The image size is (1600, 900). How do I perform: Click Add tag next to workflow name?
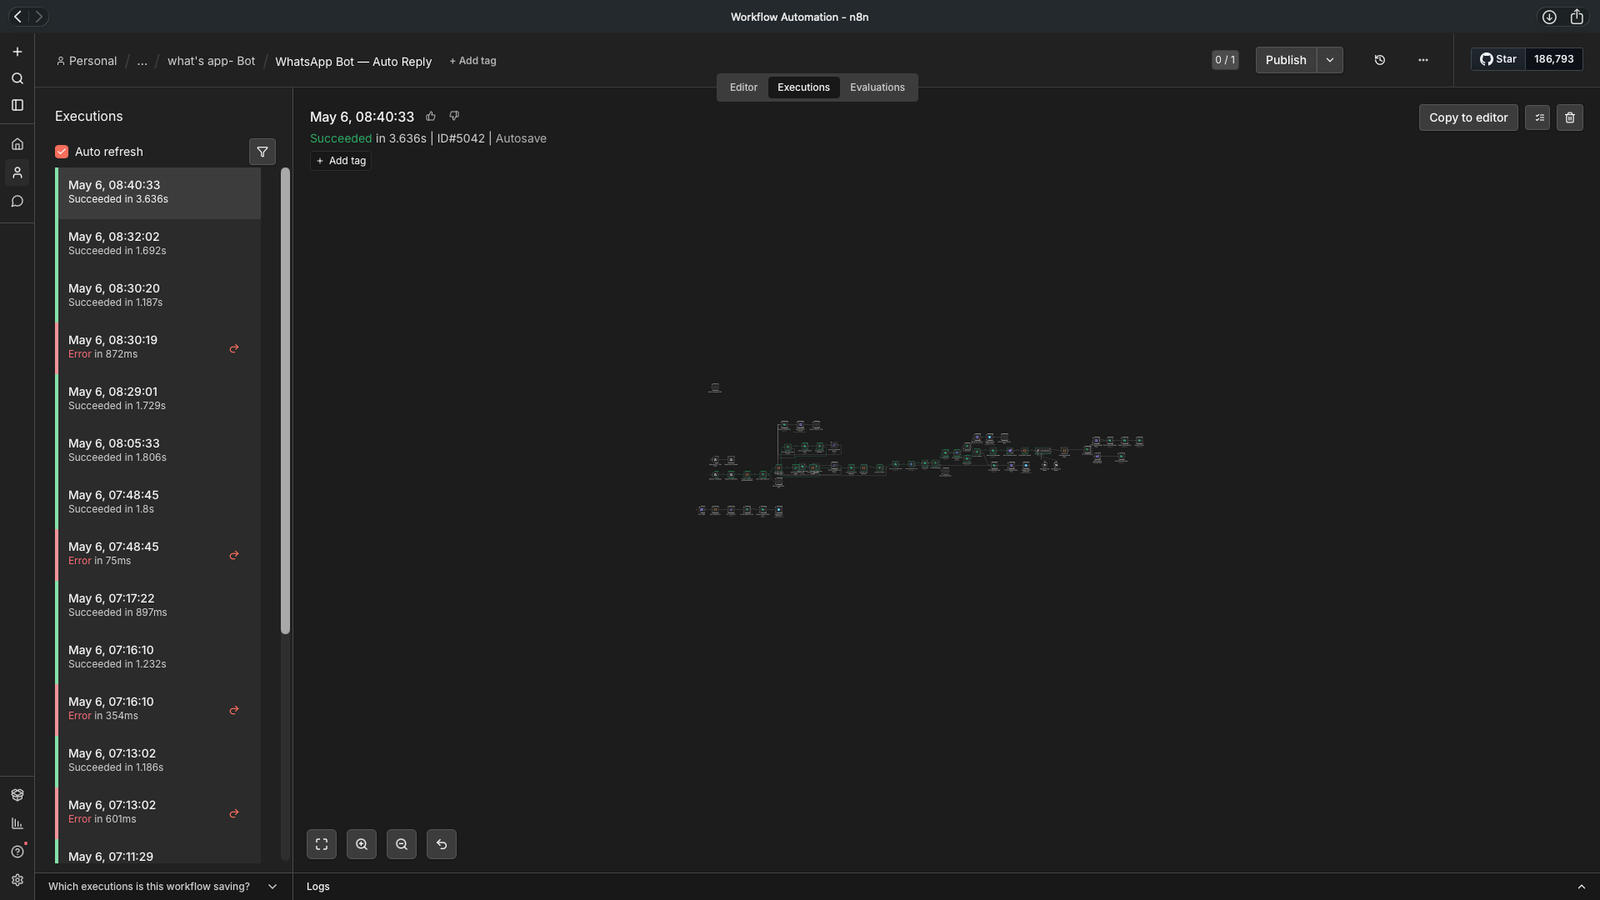[x=473, y=61]
